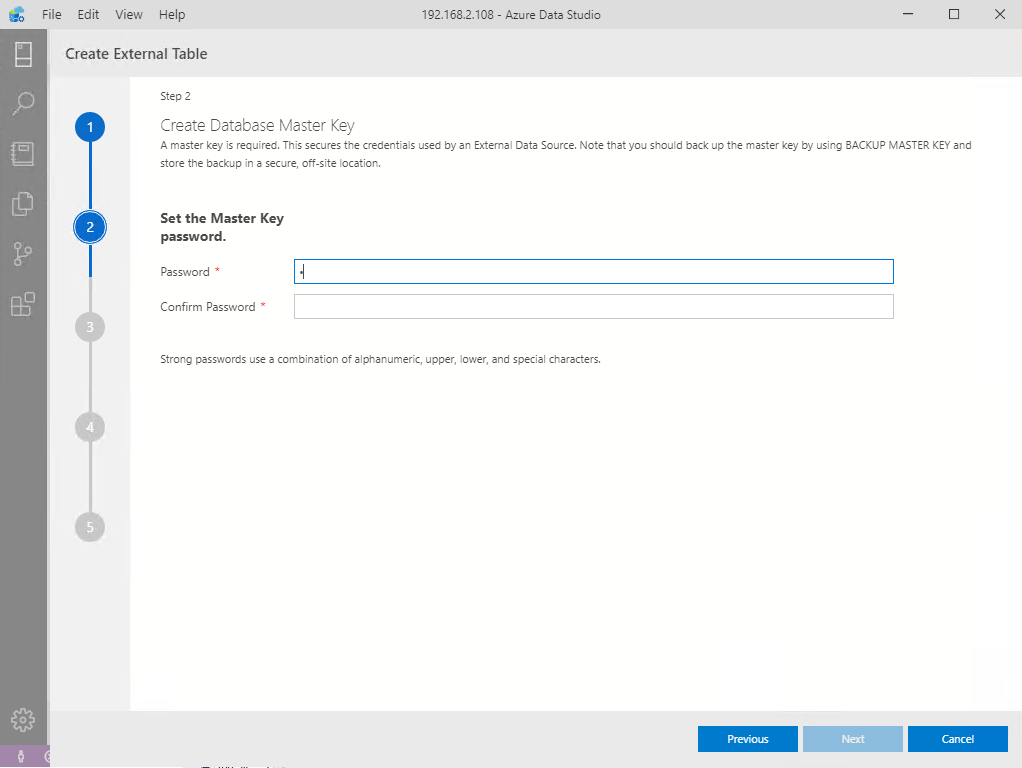Select wizard step 5 circle
Screen dimensions: 1022x768
pos(90,527)
